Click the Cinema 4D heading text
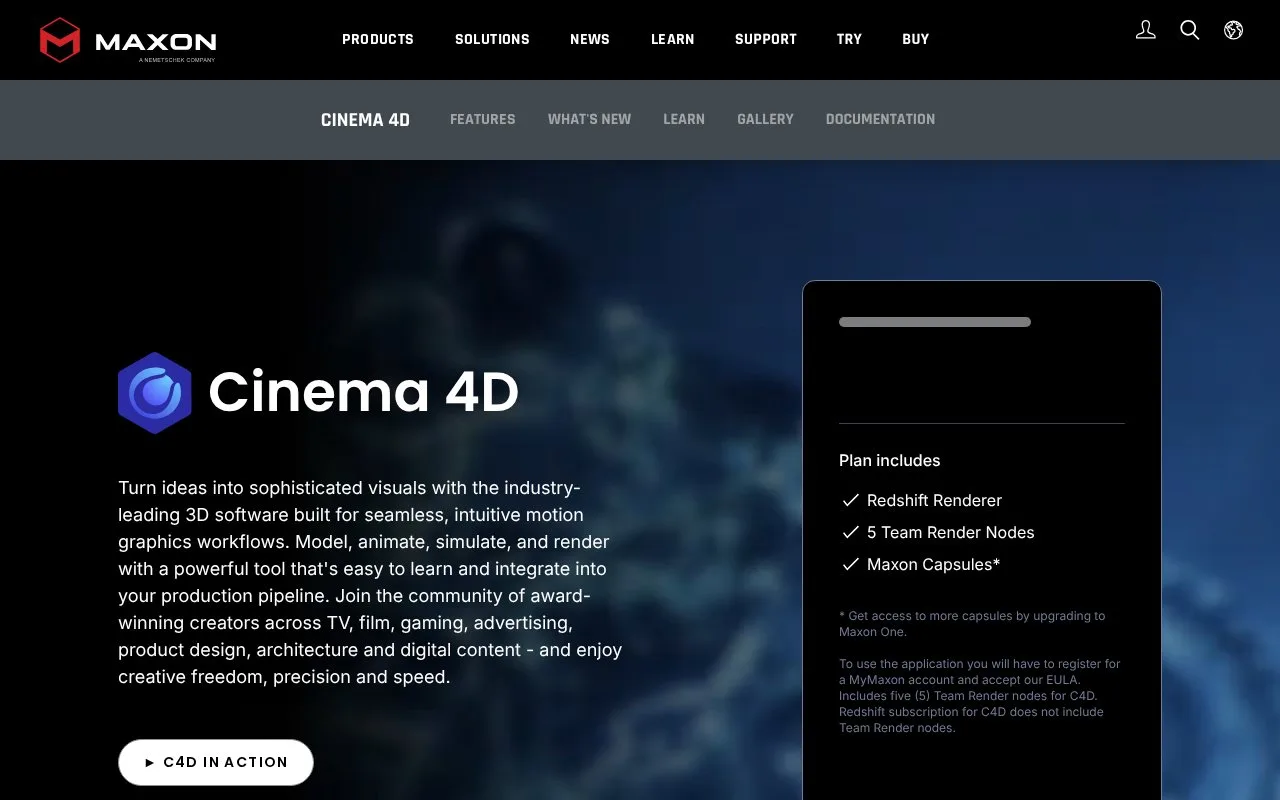1280x800 pixels. 363,392
